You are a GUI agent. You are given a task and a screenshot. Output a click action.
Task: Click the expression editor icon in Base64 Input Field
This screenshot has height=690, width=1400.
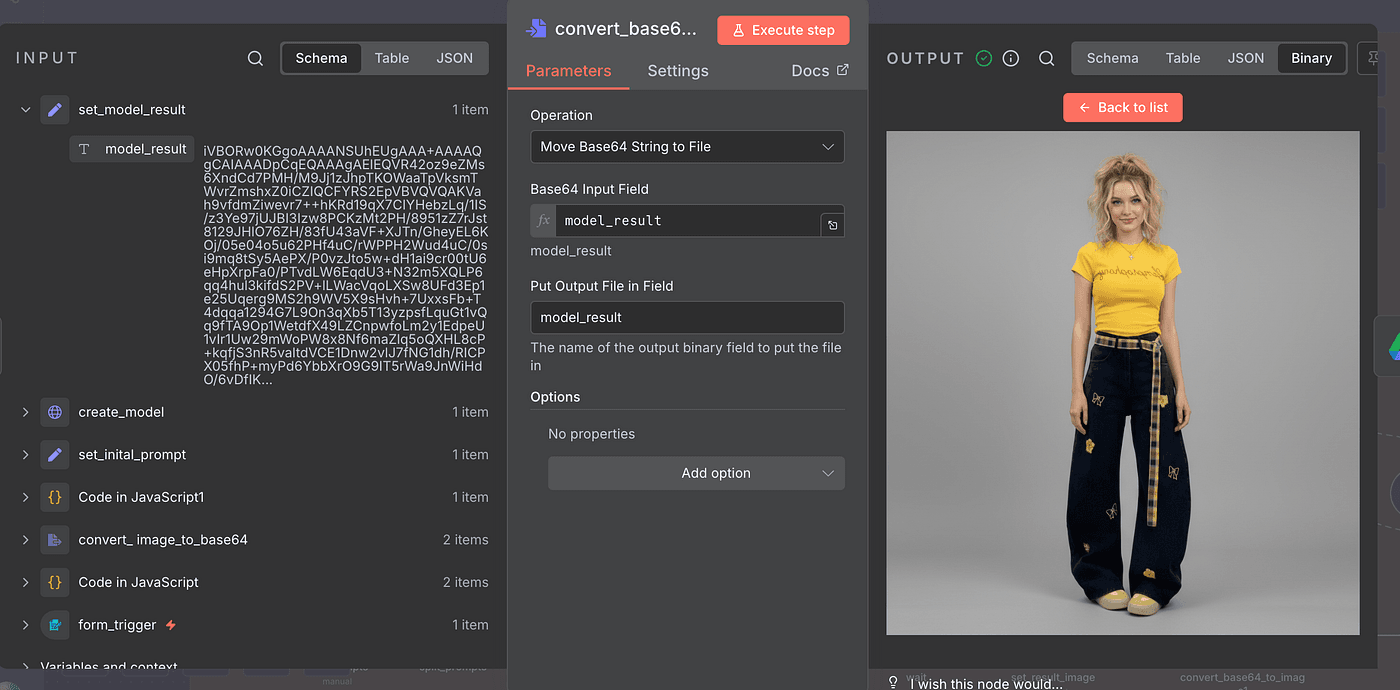pyautogui.click(x=832, y=225)
